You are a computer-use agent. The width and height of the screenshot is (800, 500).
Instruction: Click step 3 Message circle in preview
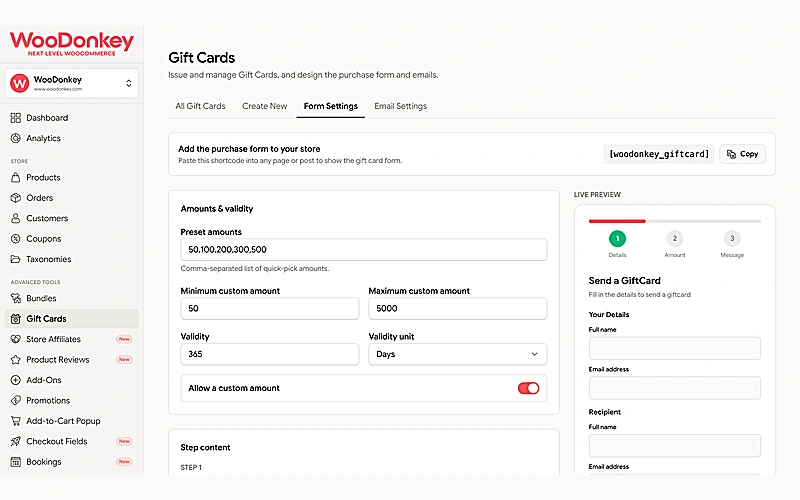click(732, 238)
